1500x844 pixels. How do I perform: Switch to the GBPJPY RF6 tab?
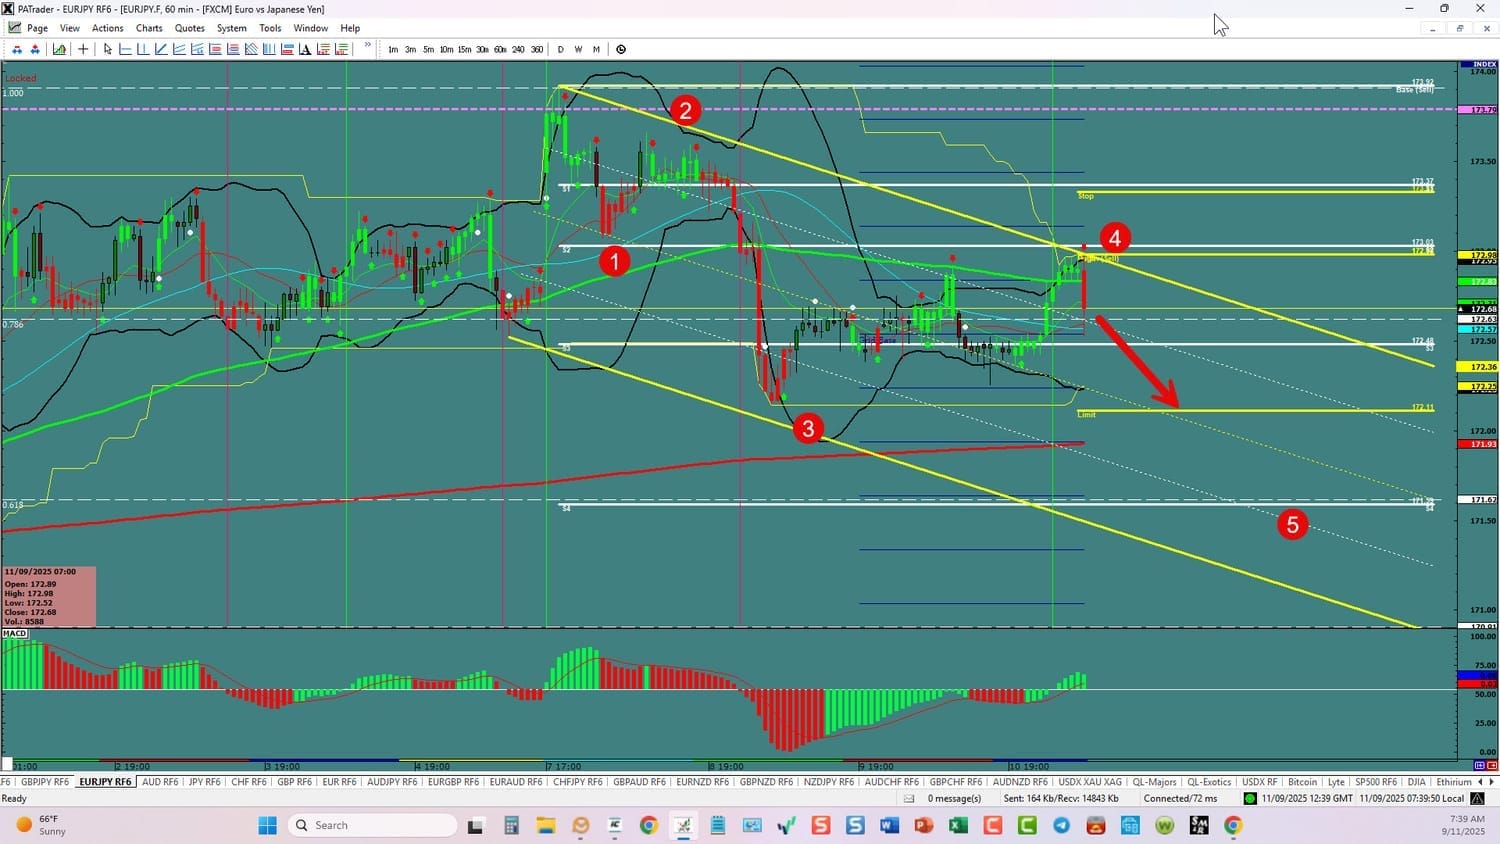[x=45, y=782]
